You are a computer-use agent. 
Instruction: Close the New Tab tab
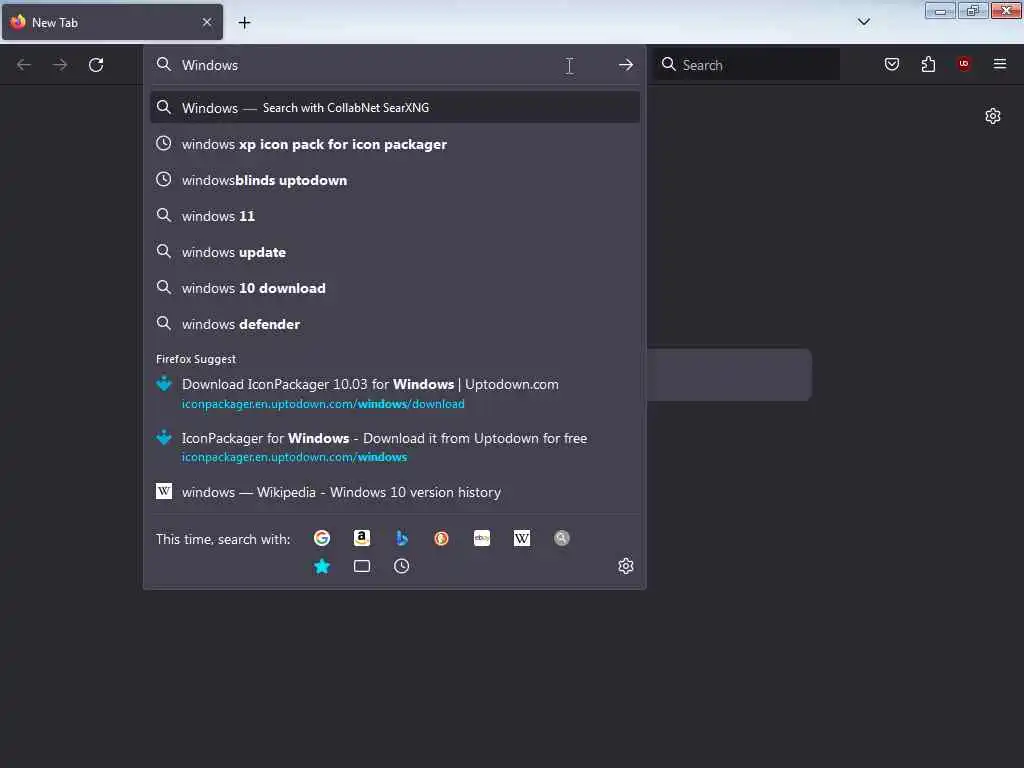point(206,22)
